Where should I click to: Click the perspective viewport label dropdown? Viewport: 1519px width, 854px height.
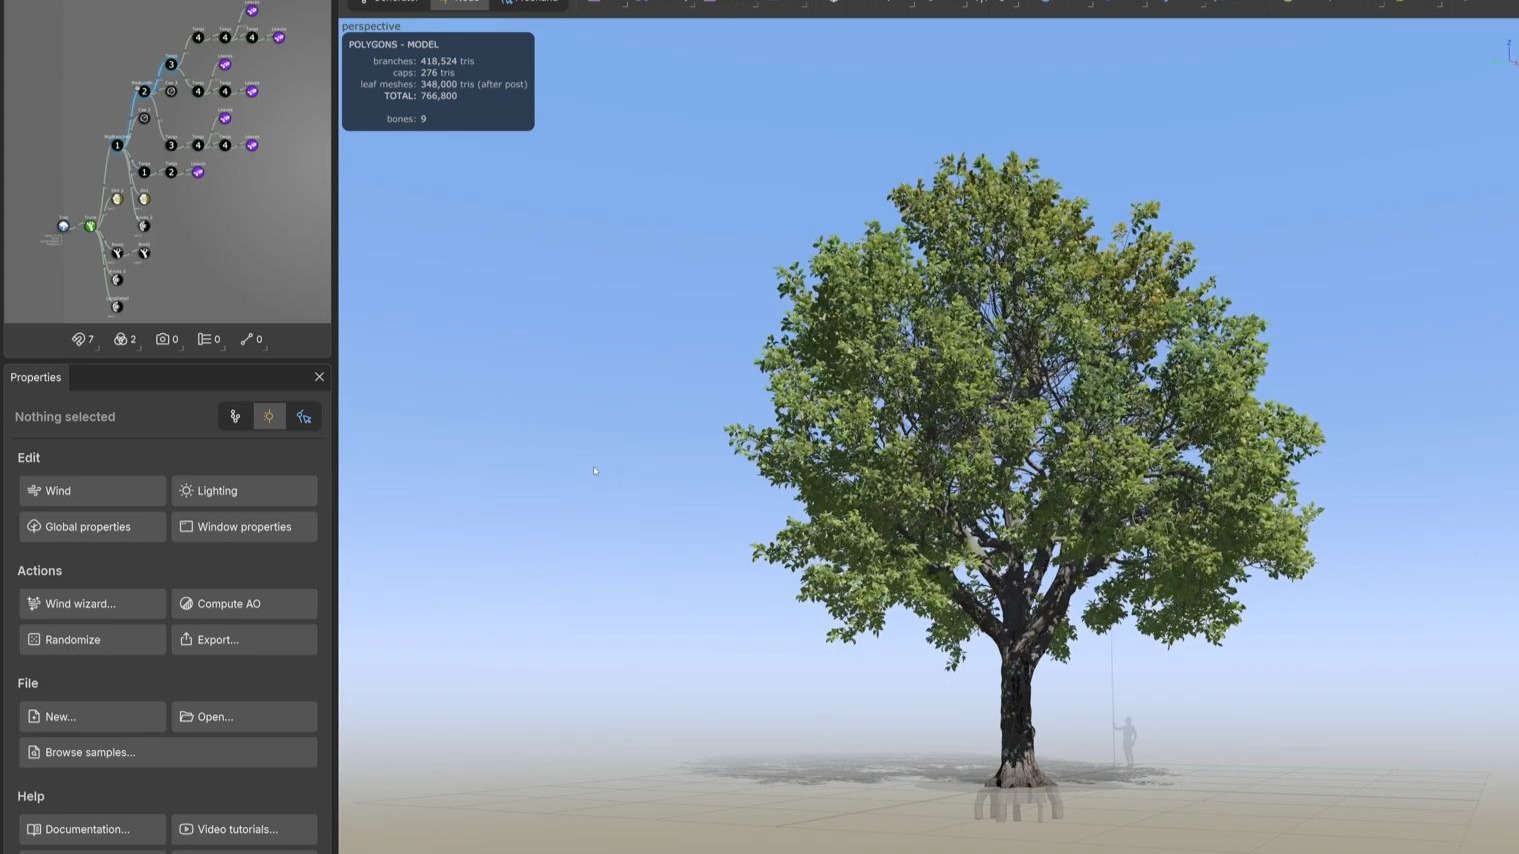pyautogui.click(x=371, y=26)
